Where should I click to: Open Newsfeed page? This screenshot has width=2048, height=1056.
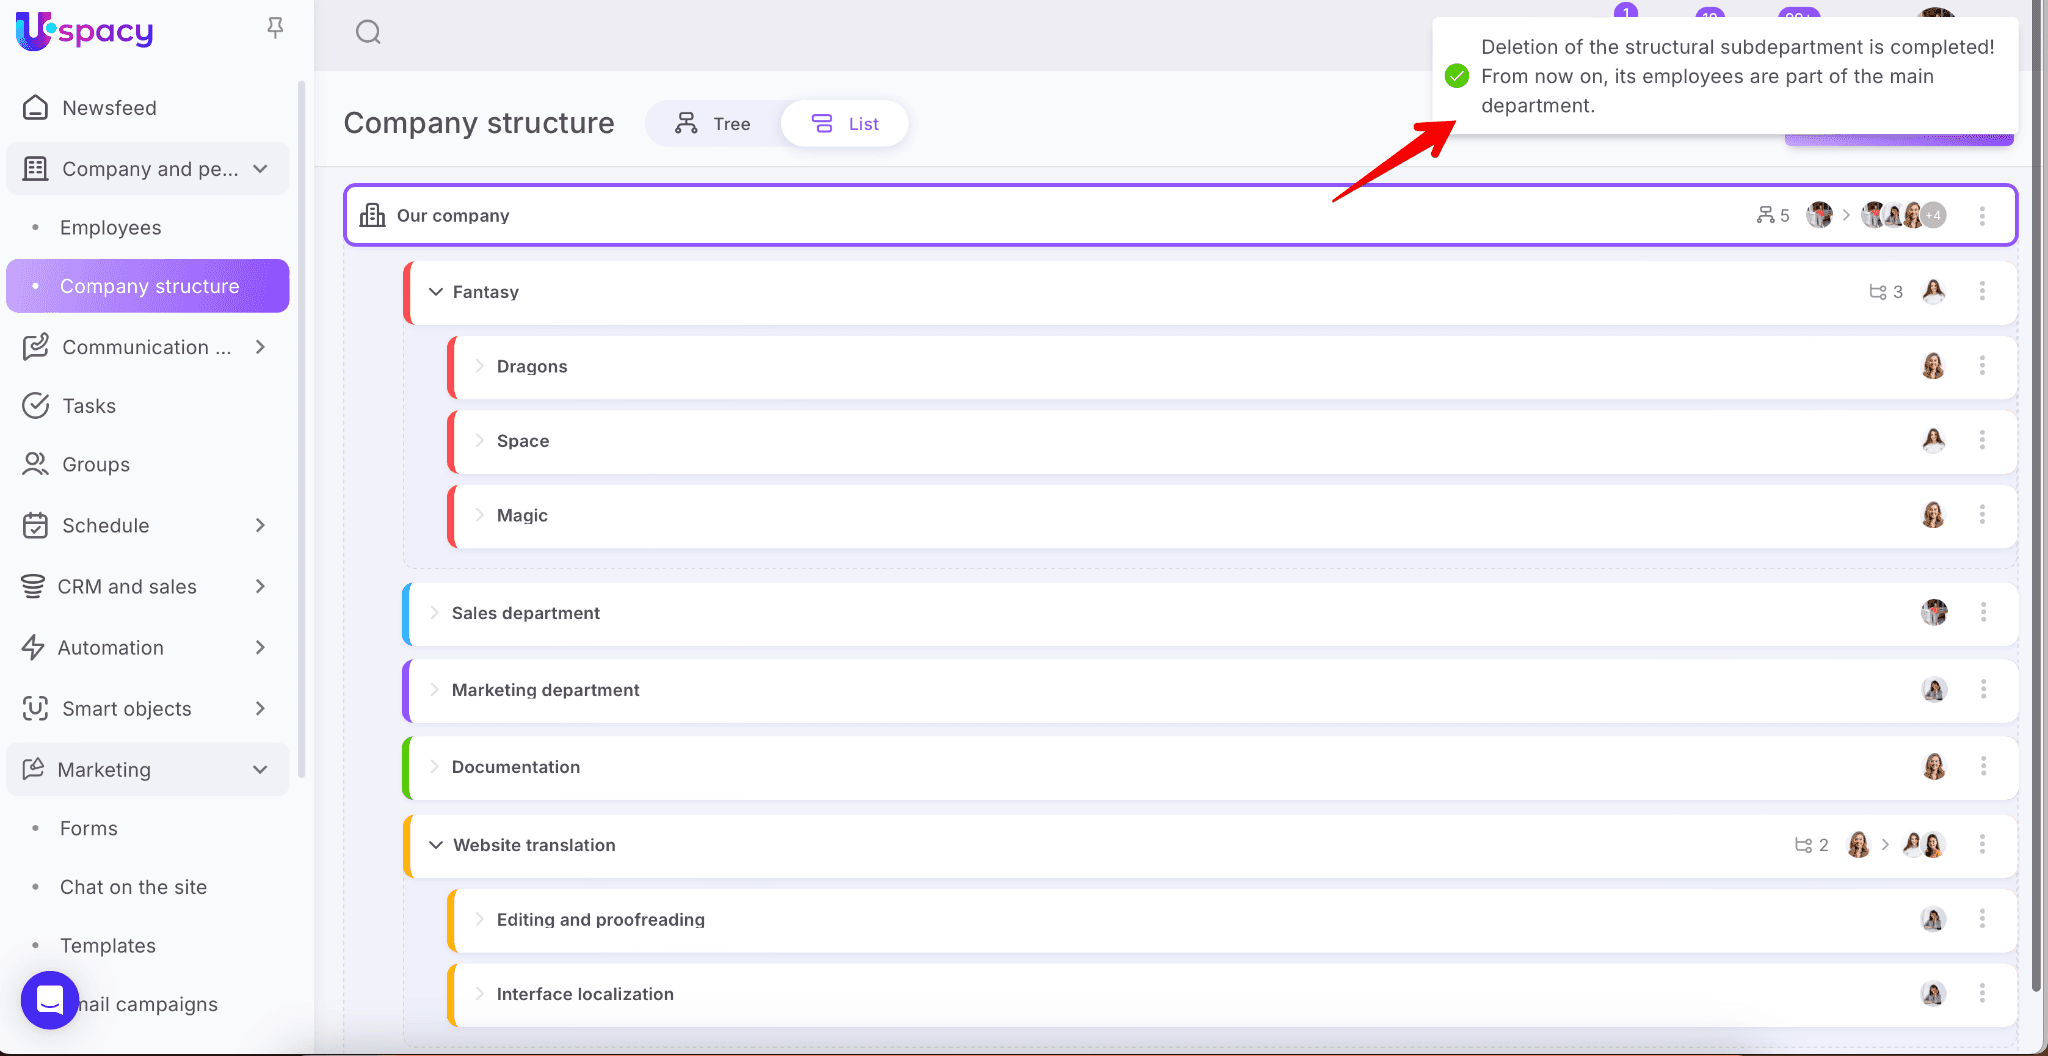[x=109, y=108]
